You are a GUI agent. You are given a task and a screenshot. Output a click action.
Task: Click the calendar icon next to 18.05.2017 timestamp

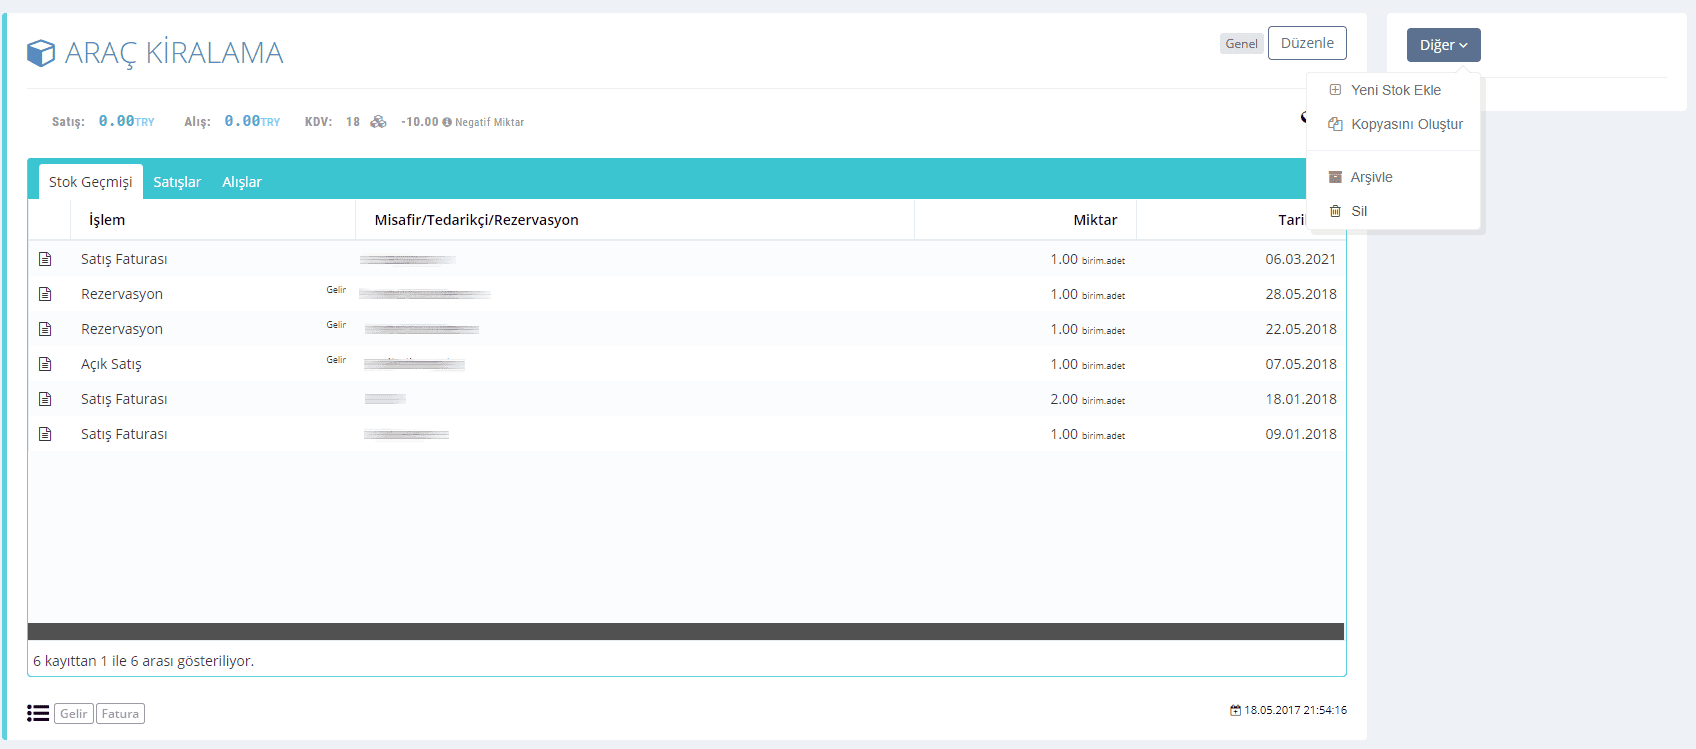click(x=1235, y=710)
